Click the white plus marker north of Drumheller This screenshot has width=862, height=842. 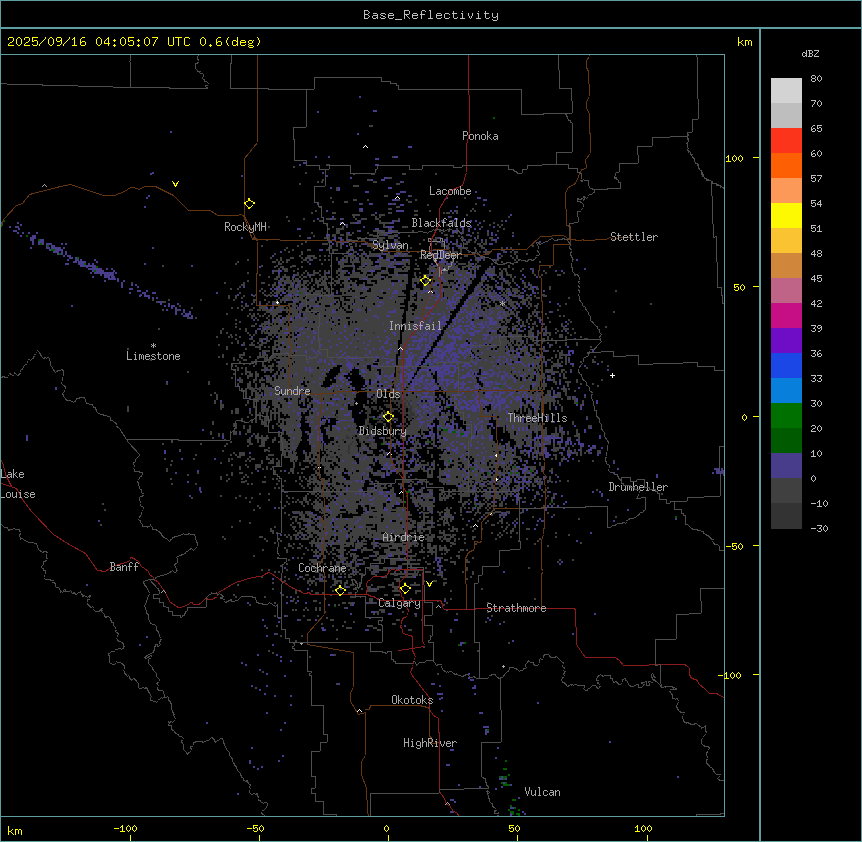pyautogui.click(x=612, y=375)
